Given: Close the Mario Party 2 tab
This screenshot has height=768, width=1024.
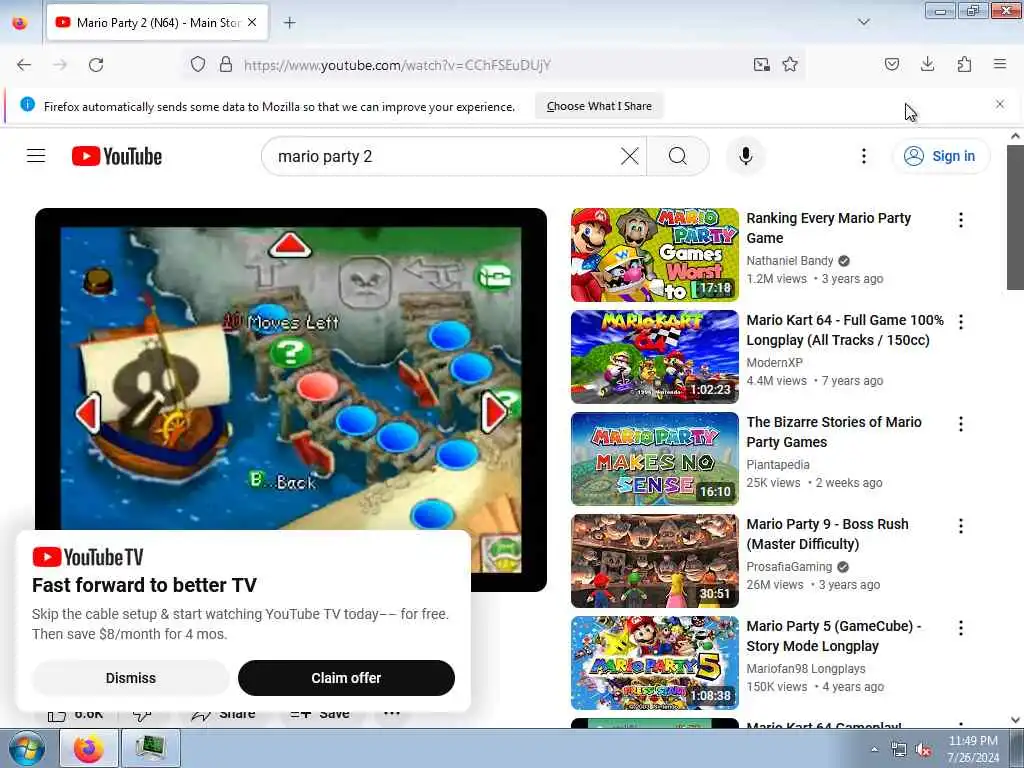Looking at the screenshot, I should click(x=252, y=22).
